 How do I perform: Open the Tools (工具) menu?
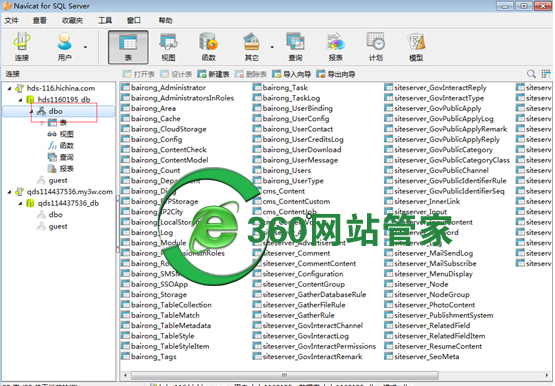[105, 21]
